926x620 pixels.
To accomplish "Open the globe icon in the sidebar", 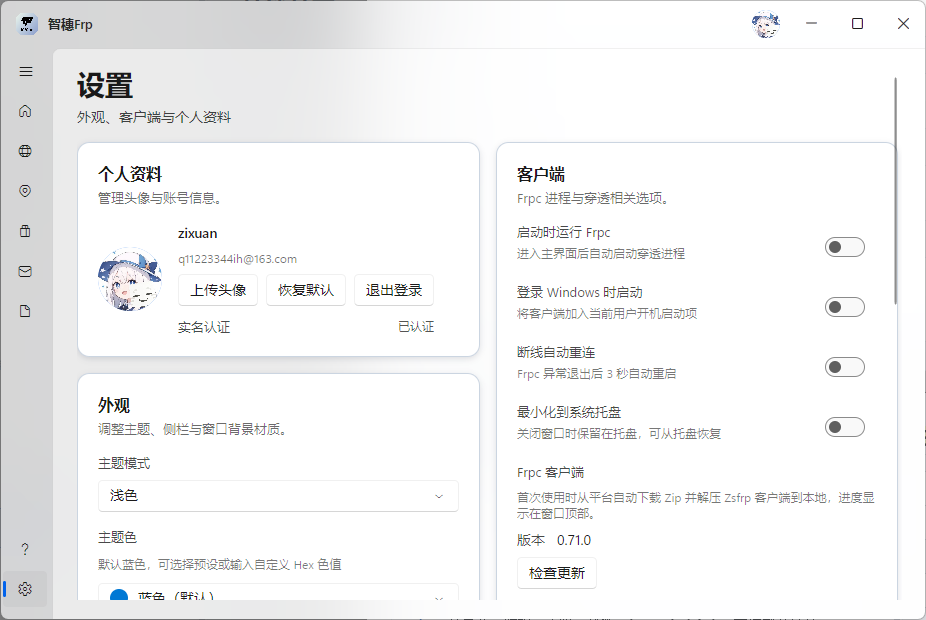I will click(x=25, y=151).
